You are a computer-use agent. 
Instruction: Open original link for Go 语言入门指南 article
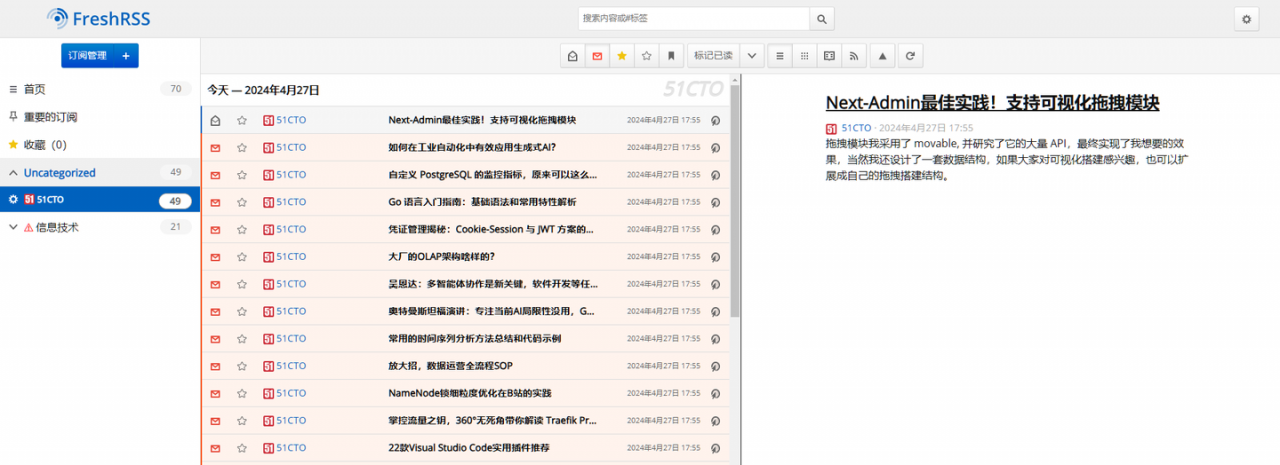pos(715,202)
